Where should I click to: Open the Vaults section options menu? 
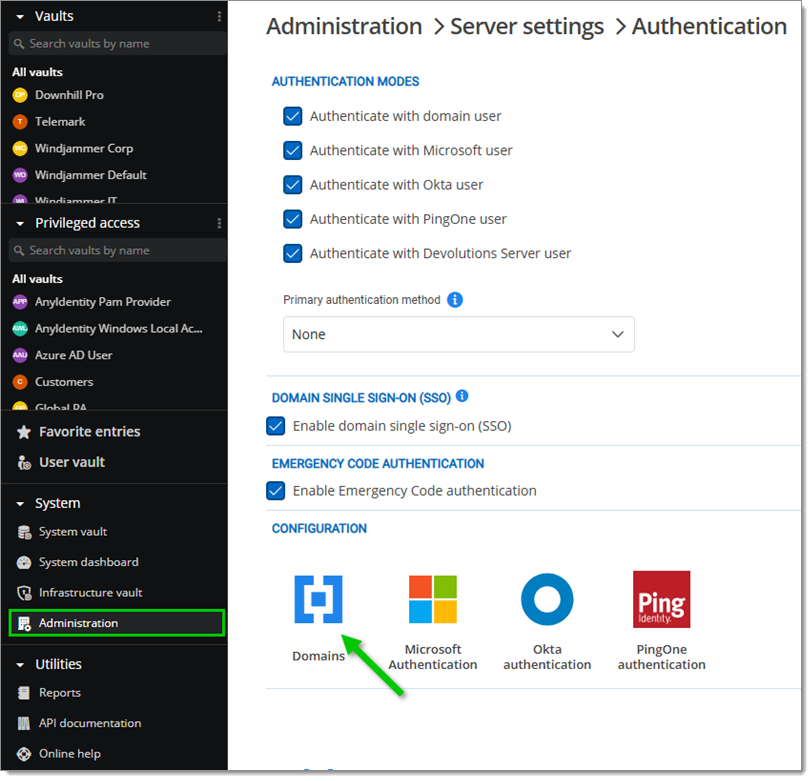(x=219, y=17)
